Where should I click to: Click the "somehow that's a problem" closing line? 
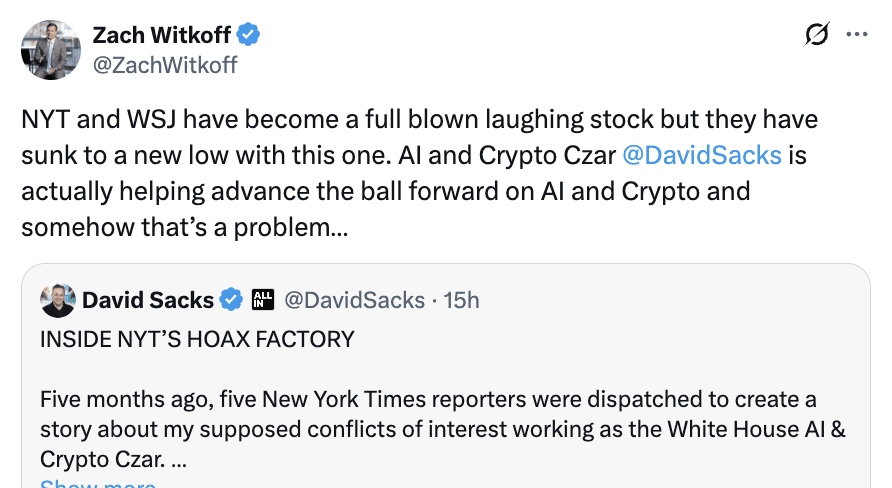[x=185, y=226]
